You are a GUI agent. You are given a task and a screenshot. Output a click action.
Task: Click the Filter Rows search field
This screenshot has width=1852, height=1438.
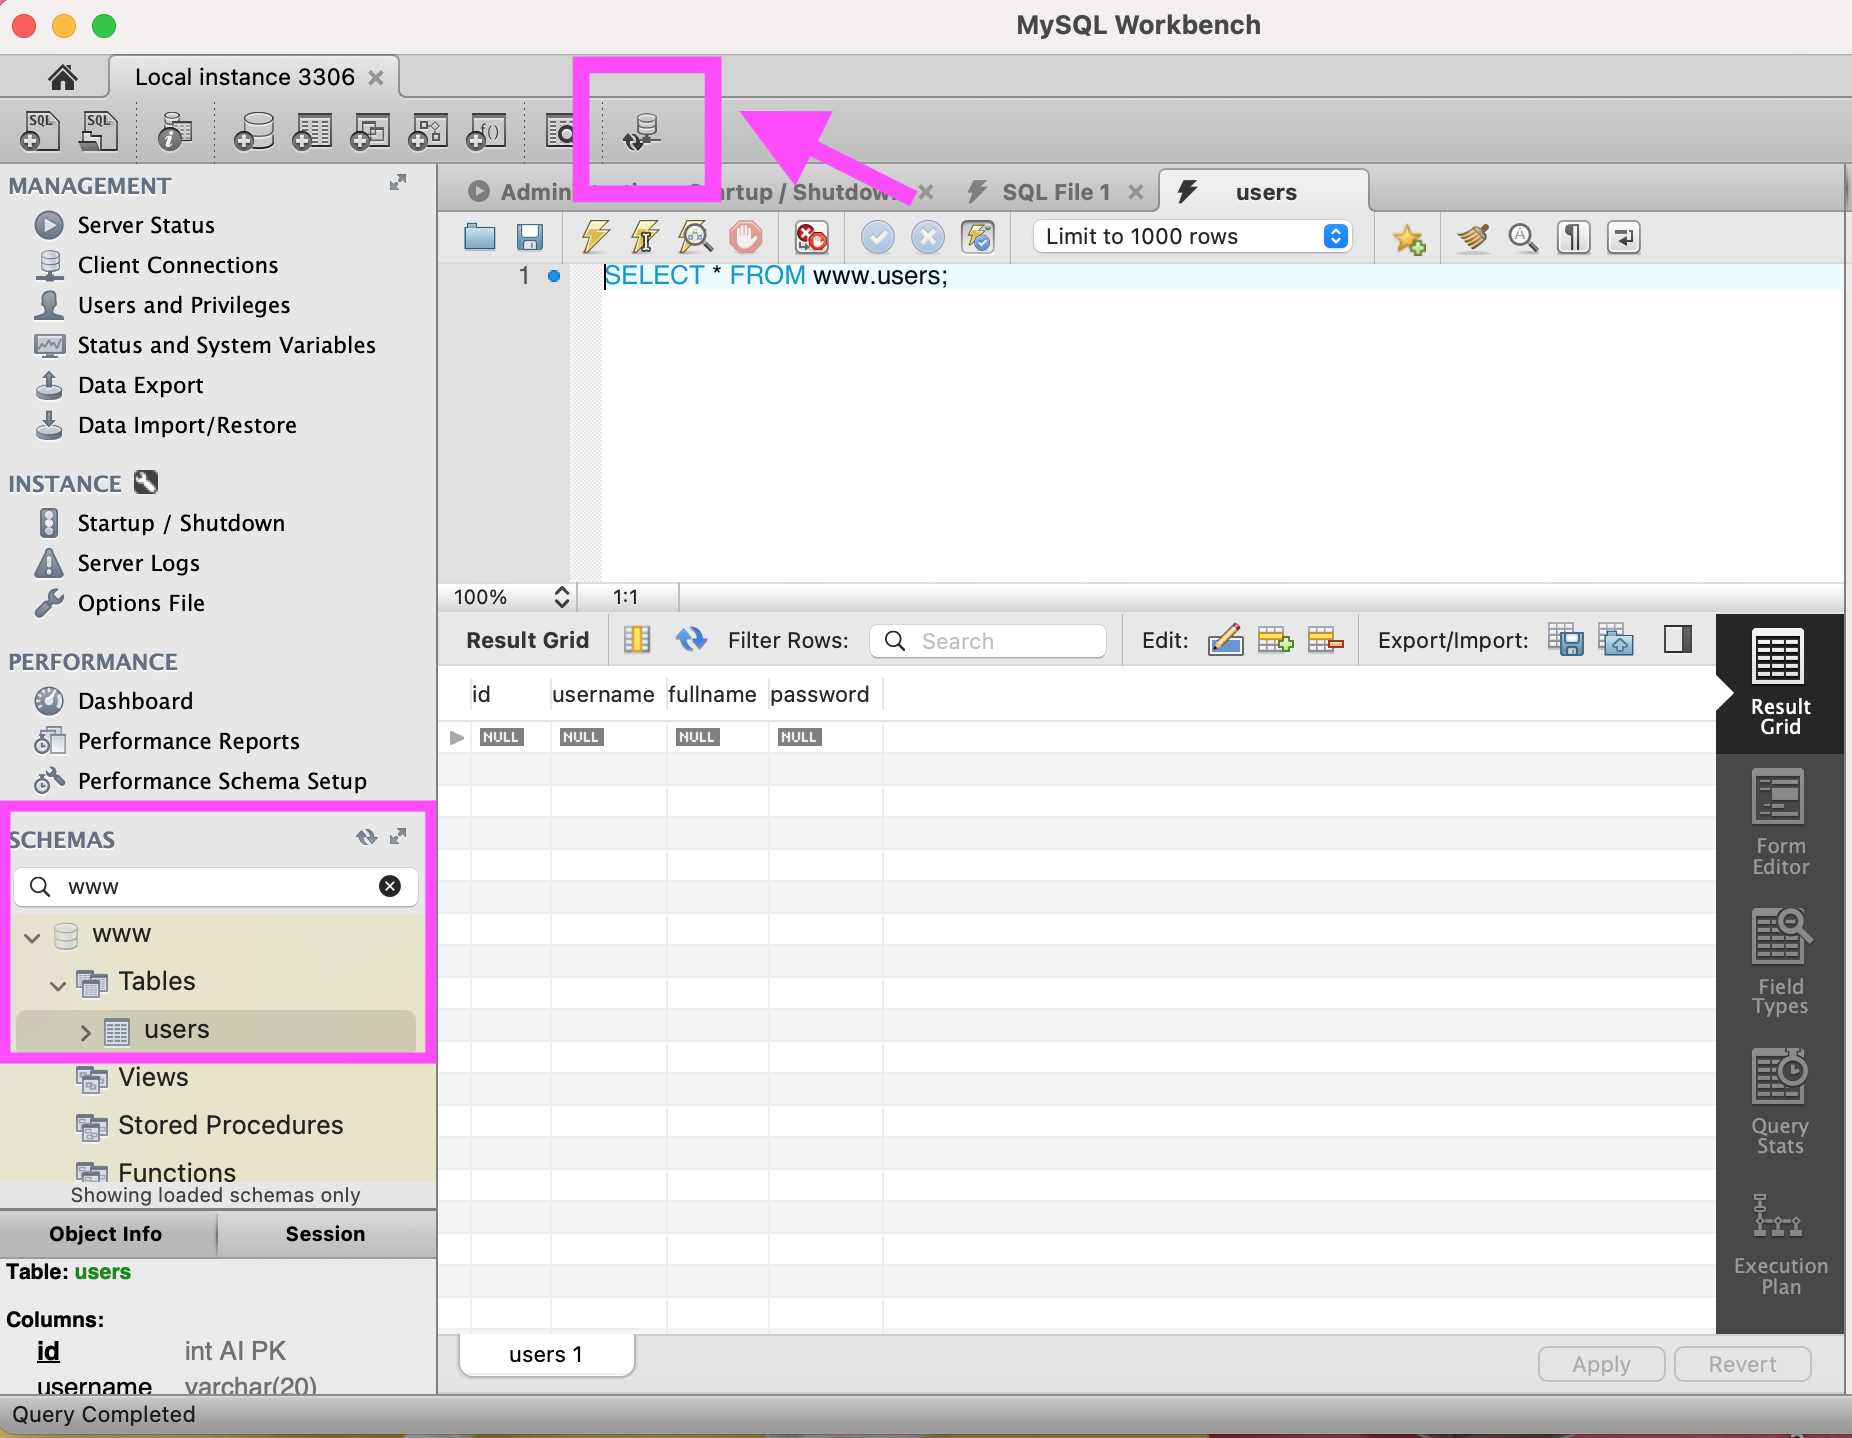(988, 641)
